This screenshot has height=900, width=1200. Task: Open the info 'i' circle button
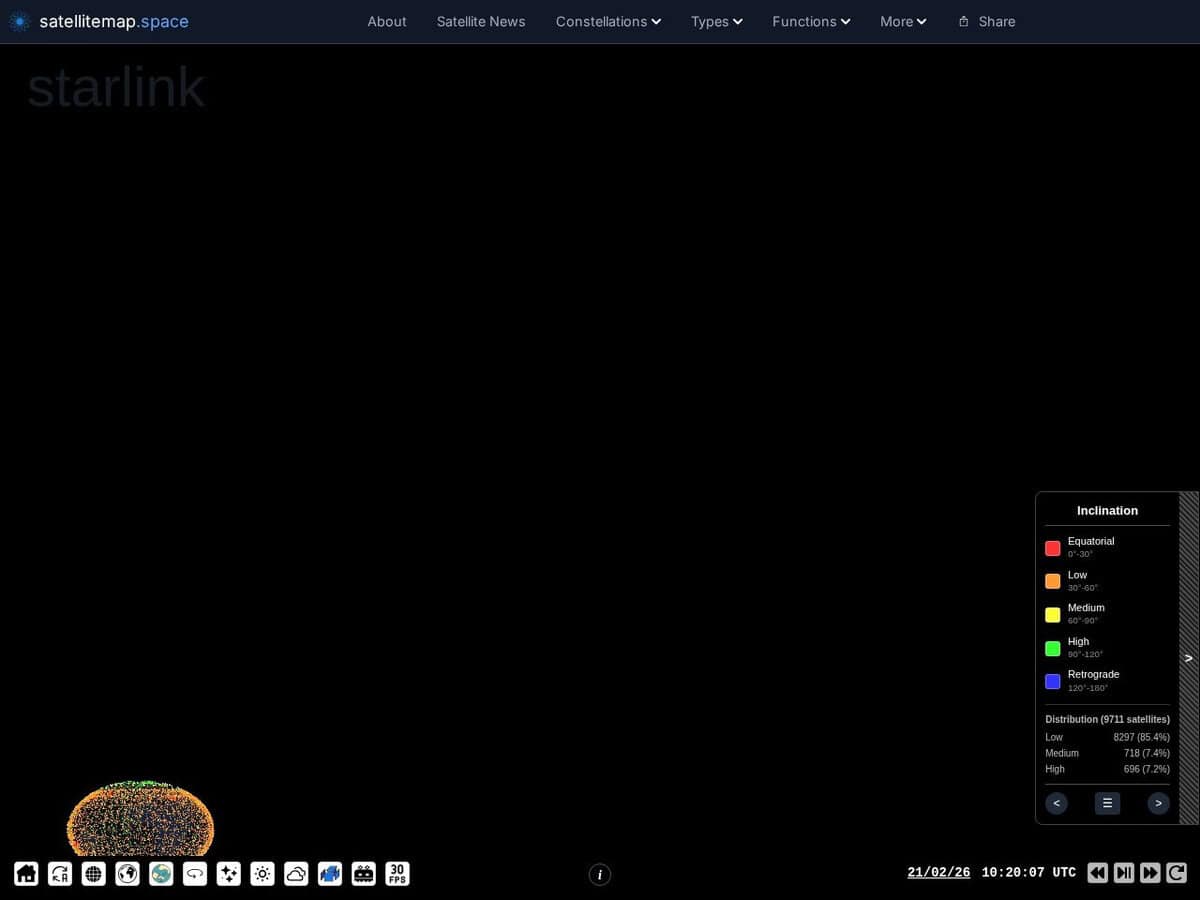tap(600, 875)
